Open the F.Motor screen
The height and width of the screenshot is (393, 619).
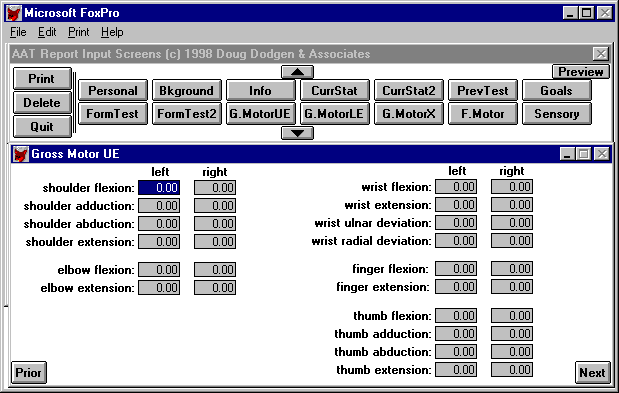[483, 114]
